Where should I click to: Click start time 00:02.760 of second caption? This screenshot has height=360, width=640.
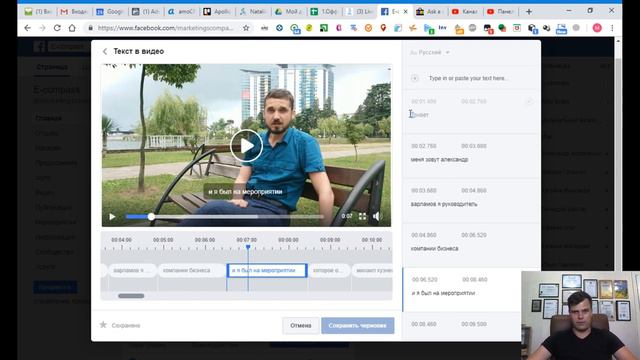pos(424,146)
